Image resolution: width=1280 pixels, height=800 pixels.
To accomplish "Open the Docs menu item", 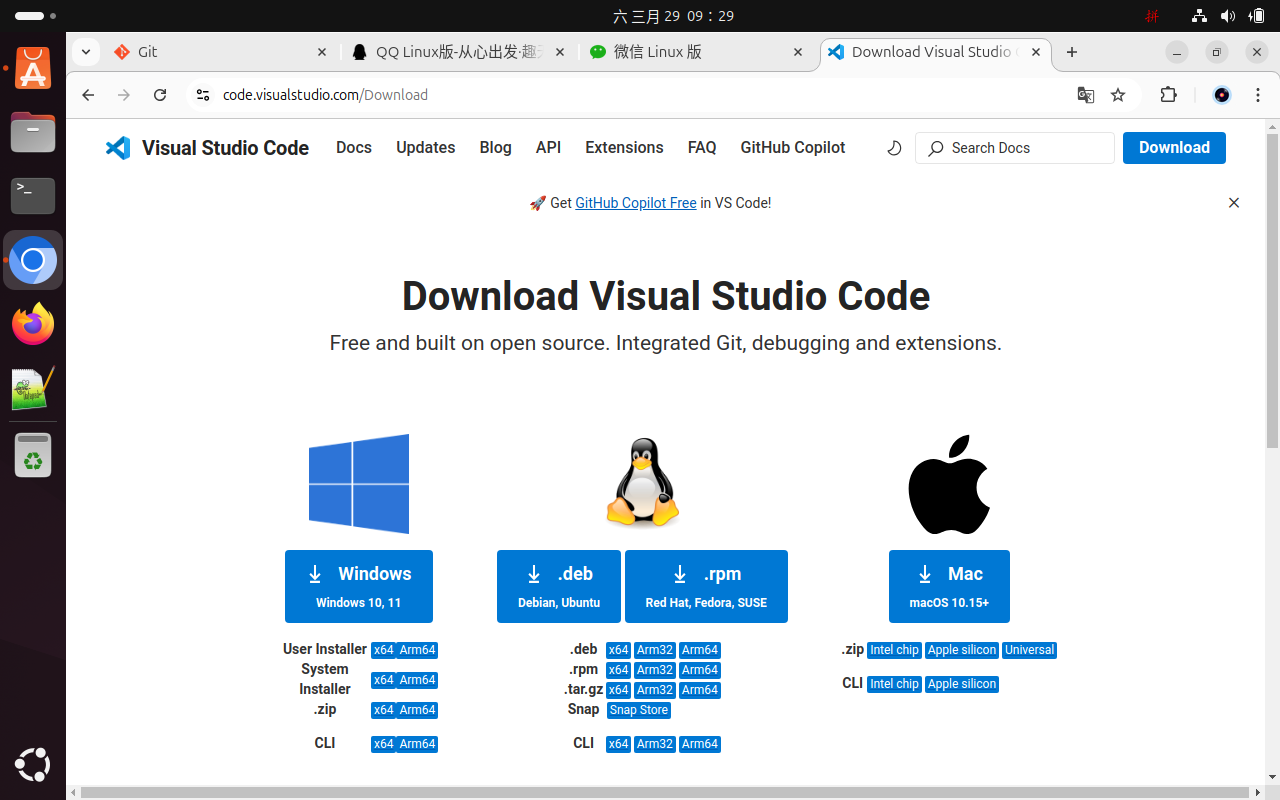I will [x=354, y=148].
